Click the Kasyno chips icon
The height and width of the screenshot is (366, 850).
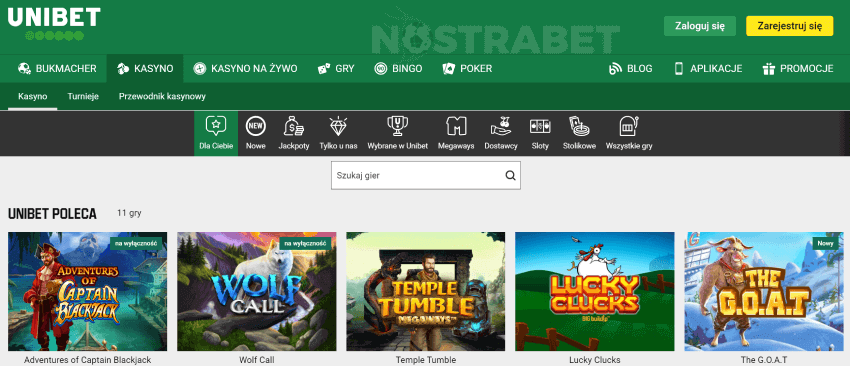pyautogui.click(x=124, y=69)
